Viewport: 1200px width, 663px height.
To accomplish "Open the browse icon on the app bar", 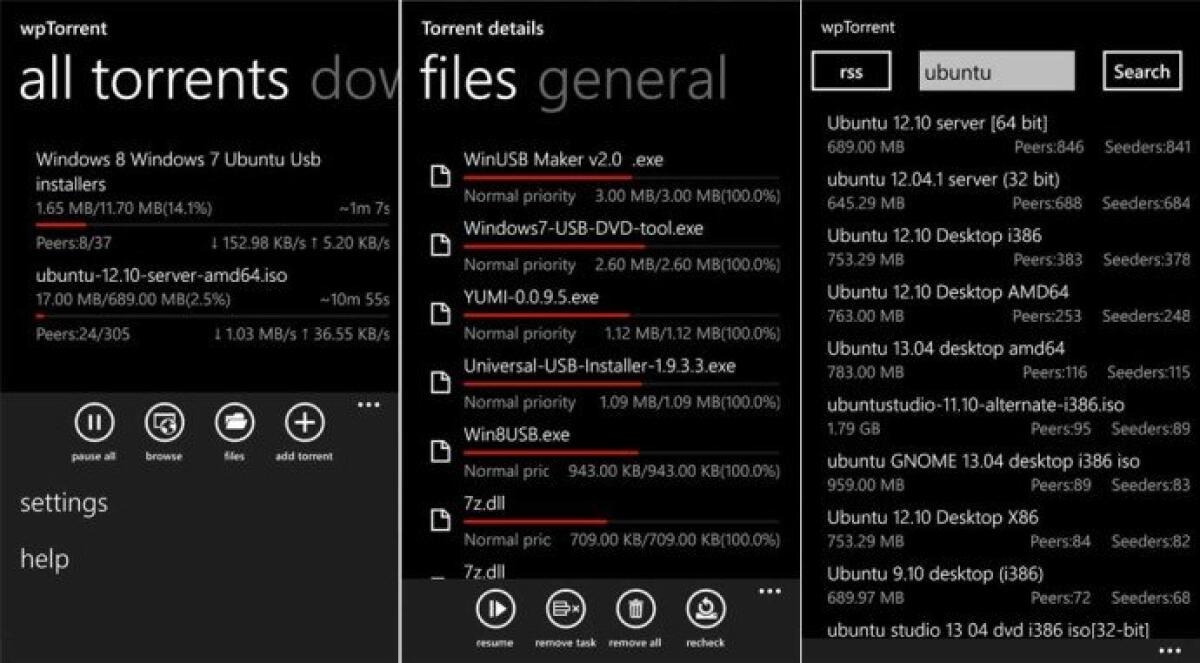I will click(x=163, y=423).
